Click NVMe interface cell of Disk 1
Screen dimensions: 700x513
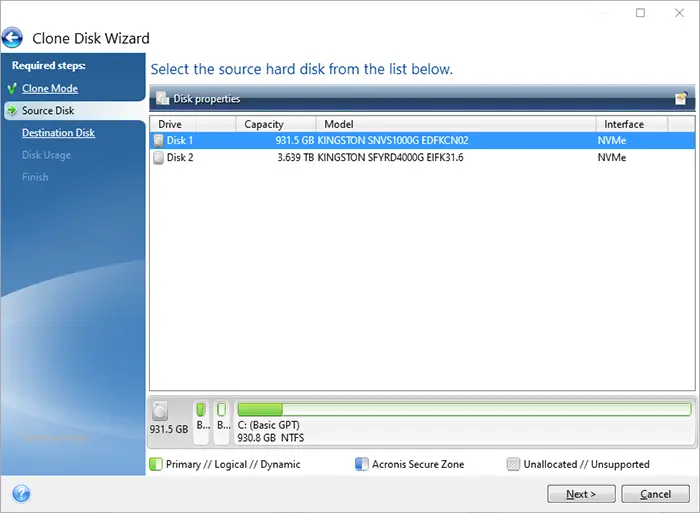[x=612, y=141]
